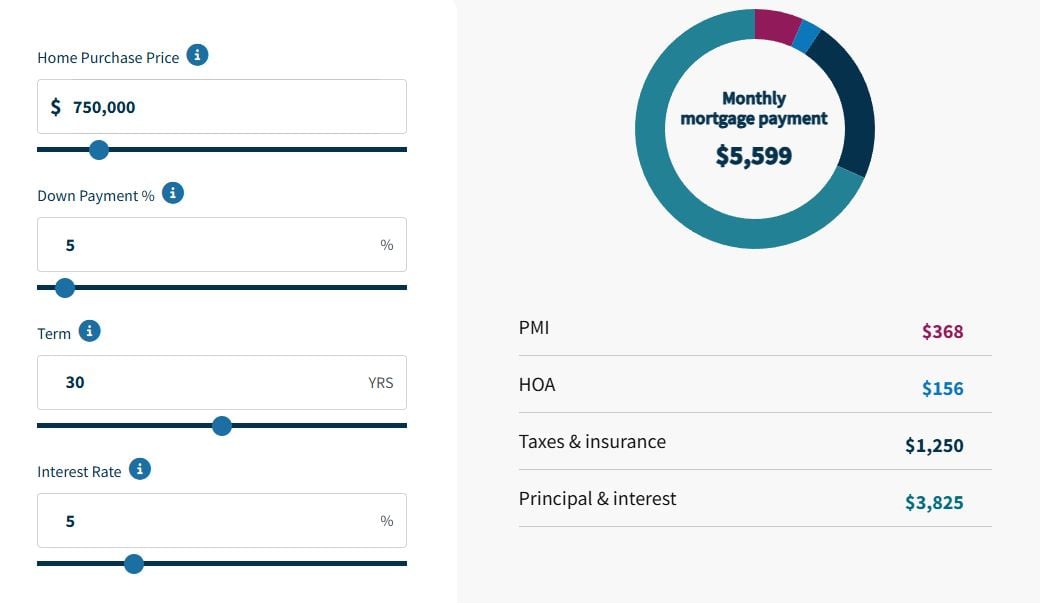Focus the Interest Rate input field

222,521
